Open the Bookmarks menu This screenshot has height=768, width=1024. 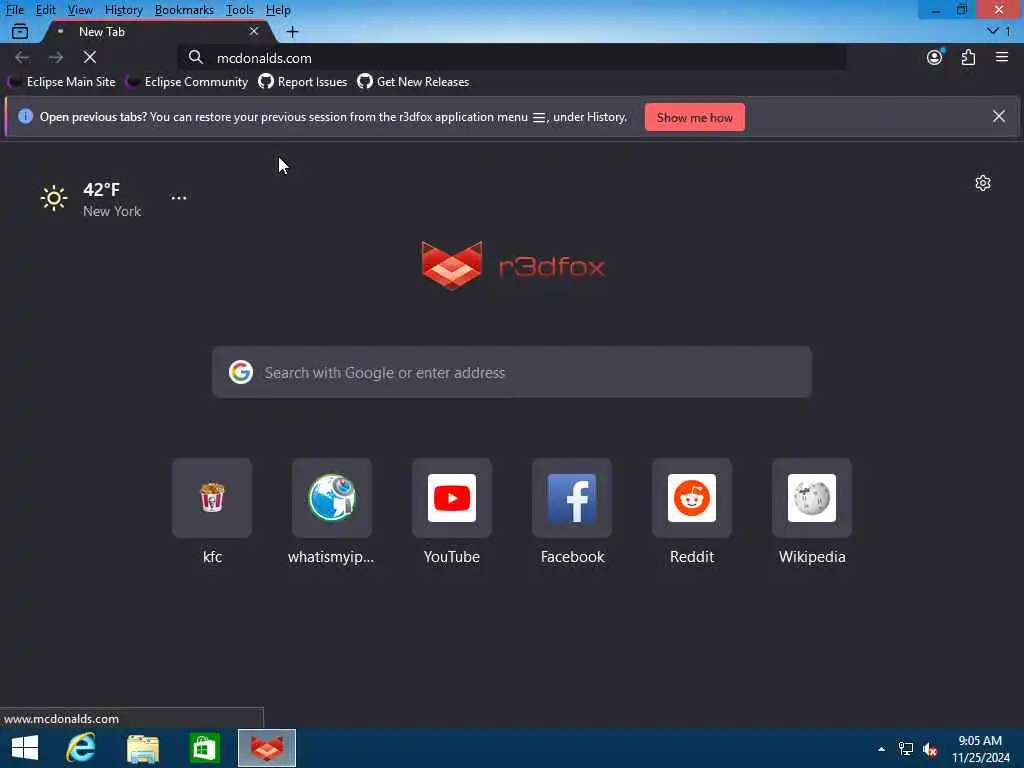point(184,10)
